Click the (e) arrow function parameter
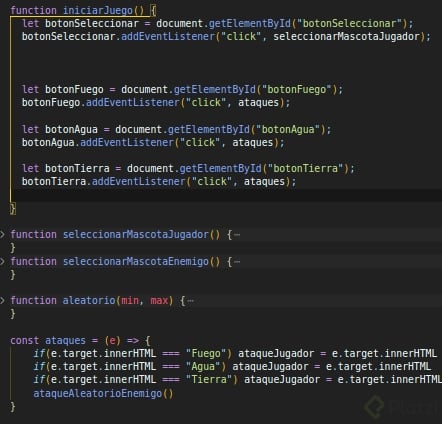Screen dimensions: 442x424 tap(112, 340)
